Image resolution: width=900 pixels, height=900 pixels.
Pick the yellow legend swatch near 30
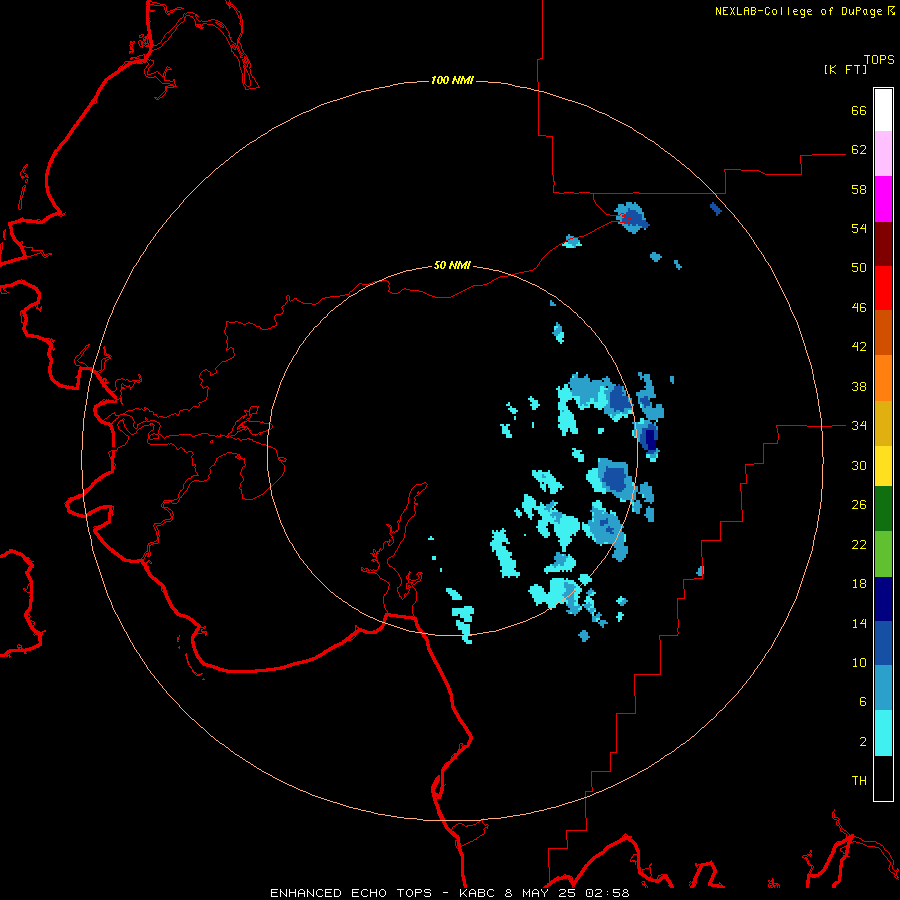883,466
